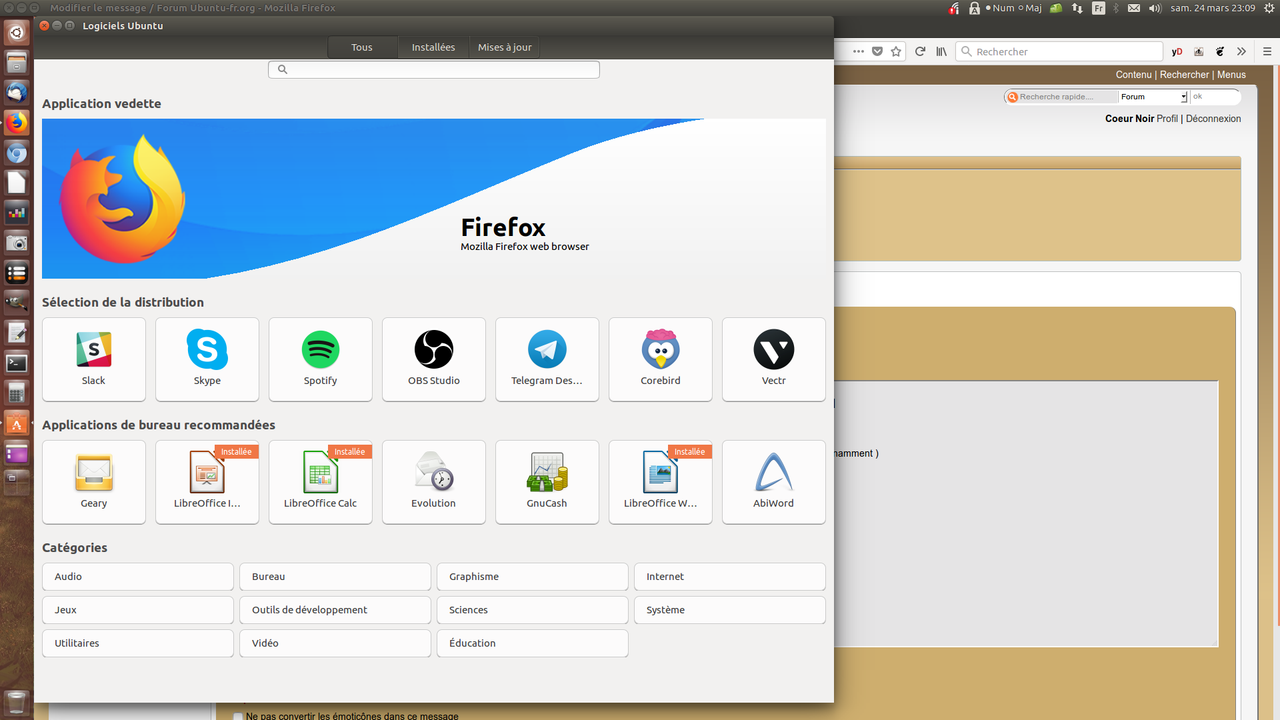Expand the Forum search scope dropdown
Viewport: 1280px width, 720px height.
tap(1153, 97)
